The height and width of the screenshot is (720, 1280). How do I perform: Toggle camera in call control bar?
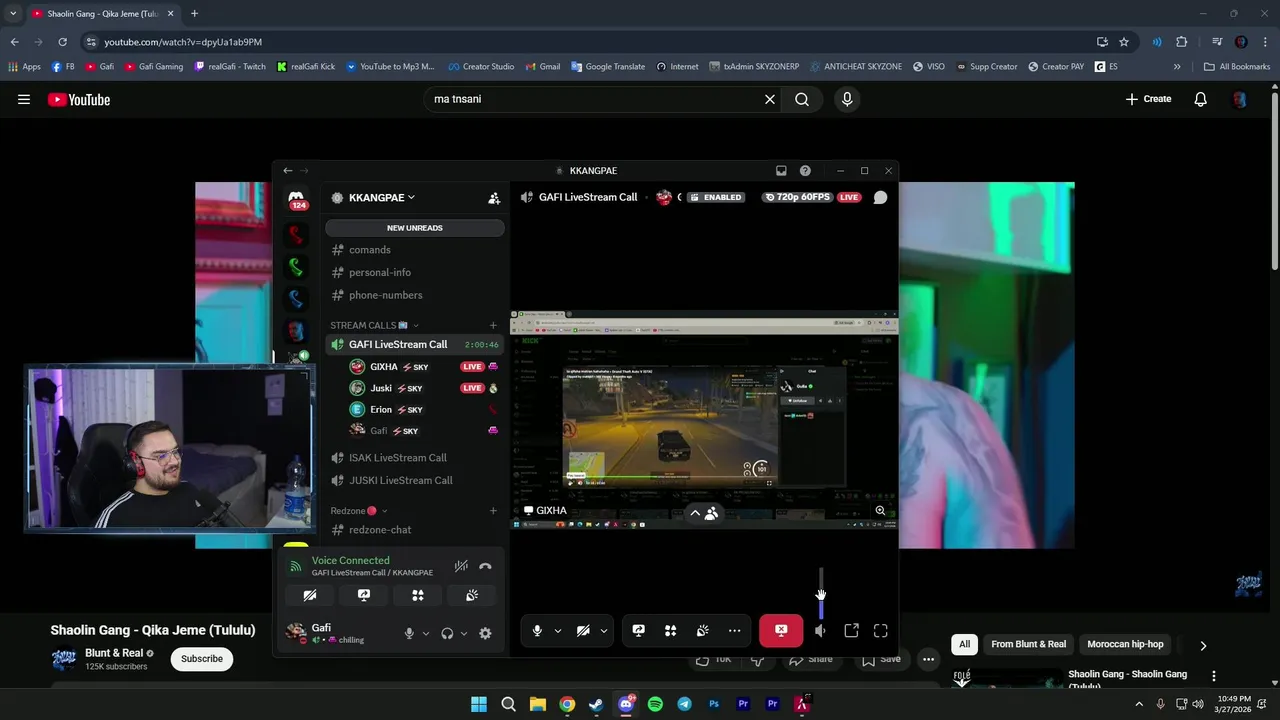pos(583,631)
